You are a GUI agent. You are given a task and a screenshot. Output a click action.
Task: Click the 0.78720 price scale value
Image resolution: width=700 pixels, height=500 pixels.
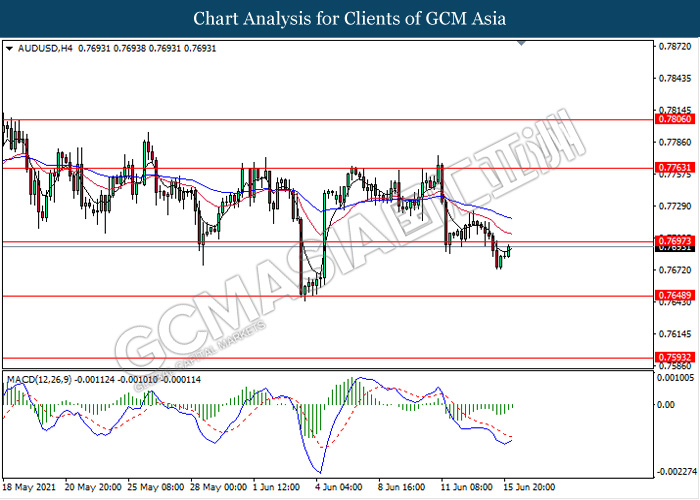click(675, 46)
